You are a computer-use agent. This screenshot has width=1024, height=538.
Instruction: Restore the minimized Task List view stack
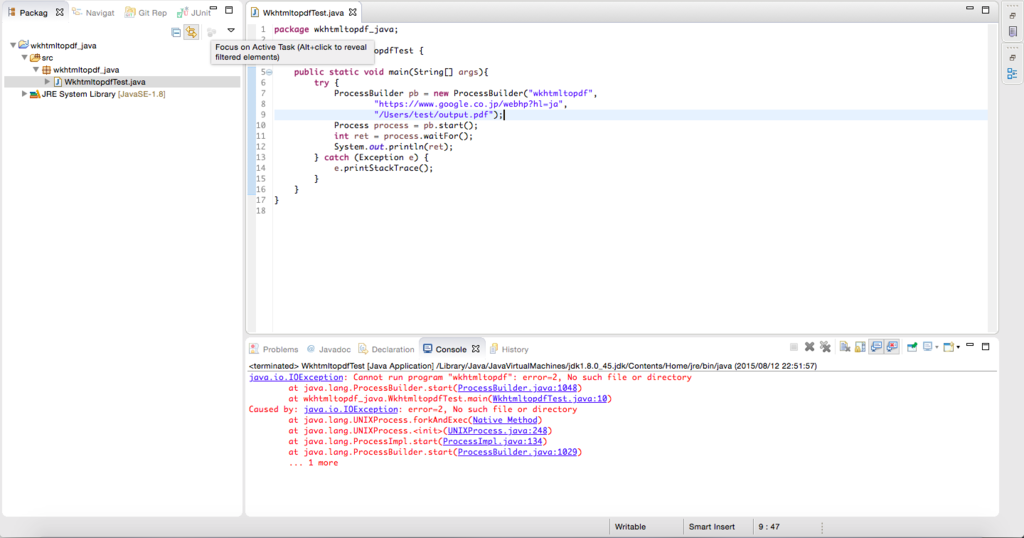pyautogui.click(x=1012, y=16)
